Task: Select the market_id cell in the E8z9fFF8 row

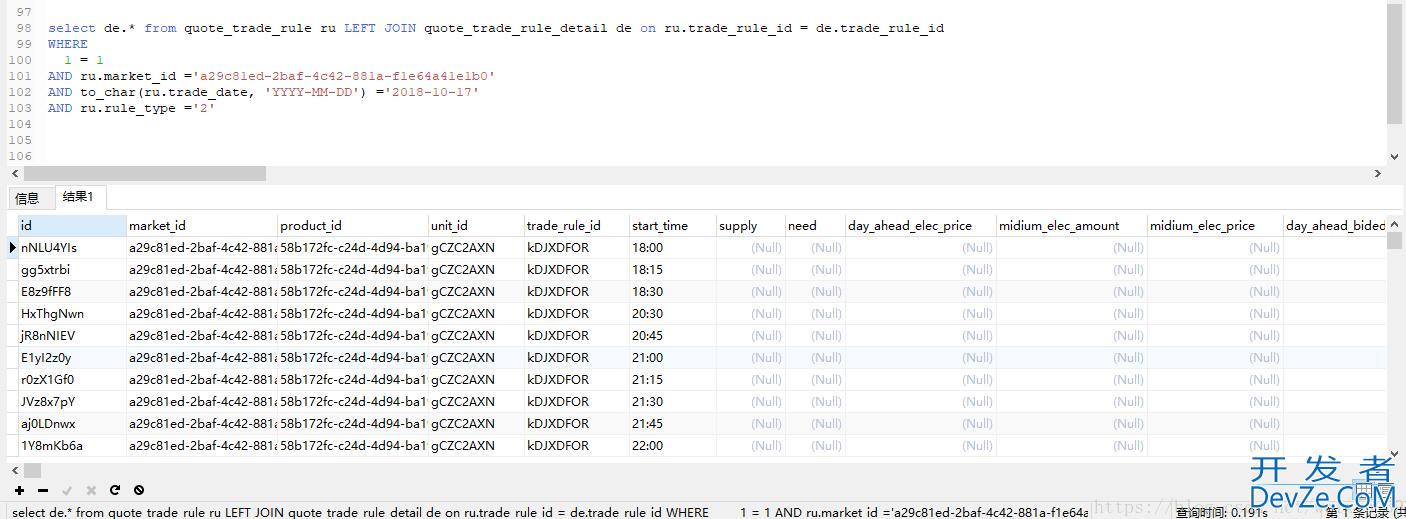Action: pyautogui.click(x=202, y=291)
